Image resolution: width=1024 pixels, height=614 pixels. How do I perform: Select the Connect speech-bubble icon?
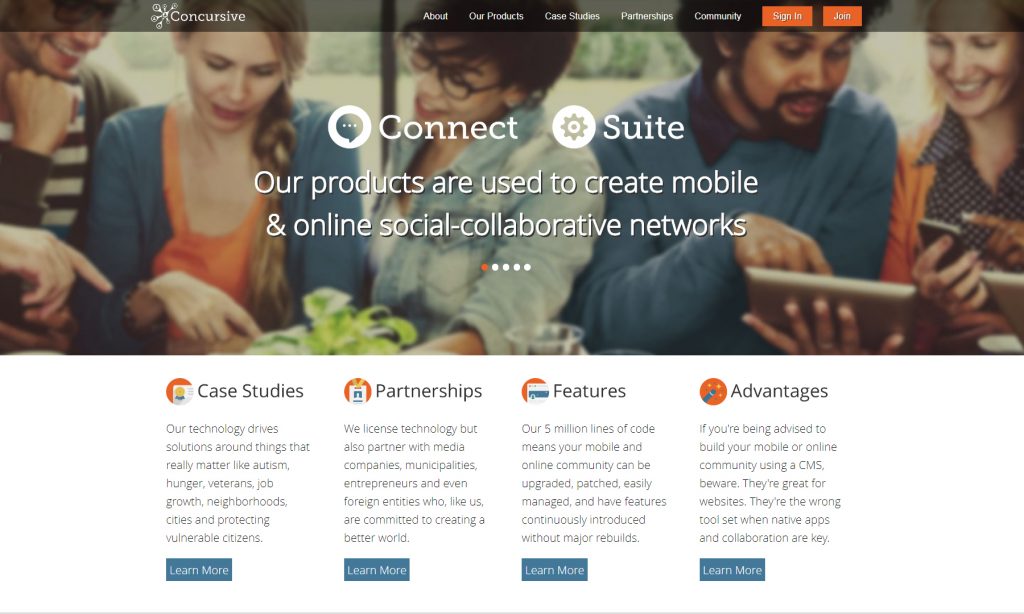pos(349,127)
